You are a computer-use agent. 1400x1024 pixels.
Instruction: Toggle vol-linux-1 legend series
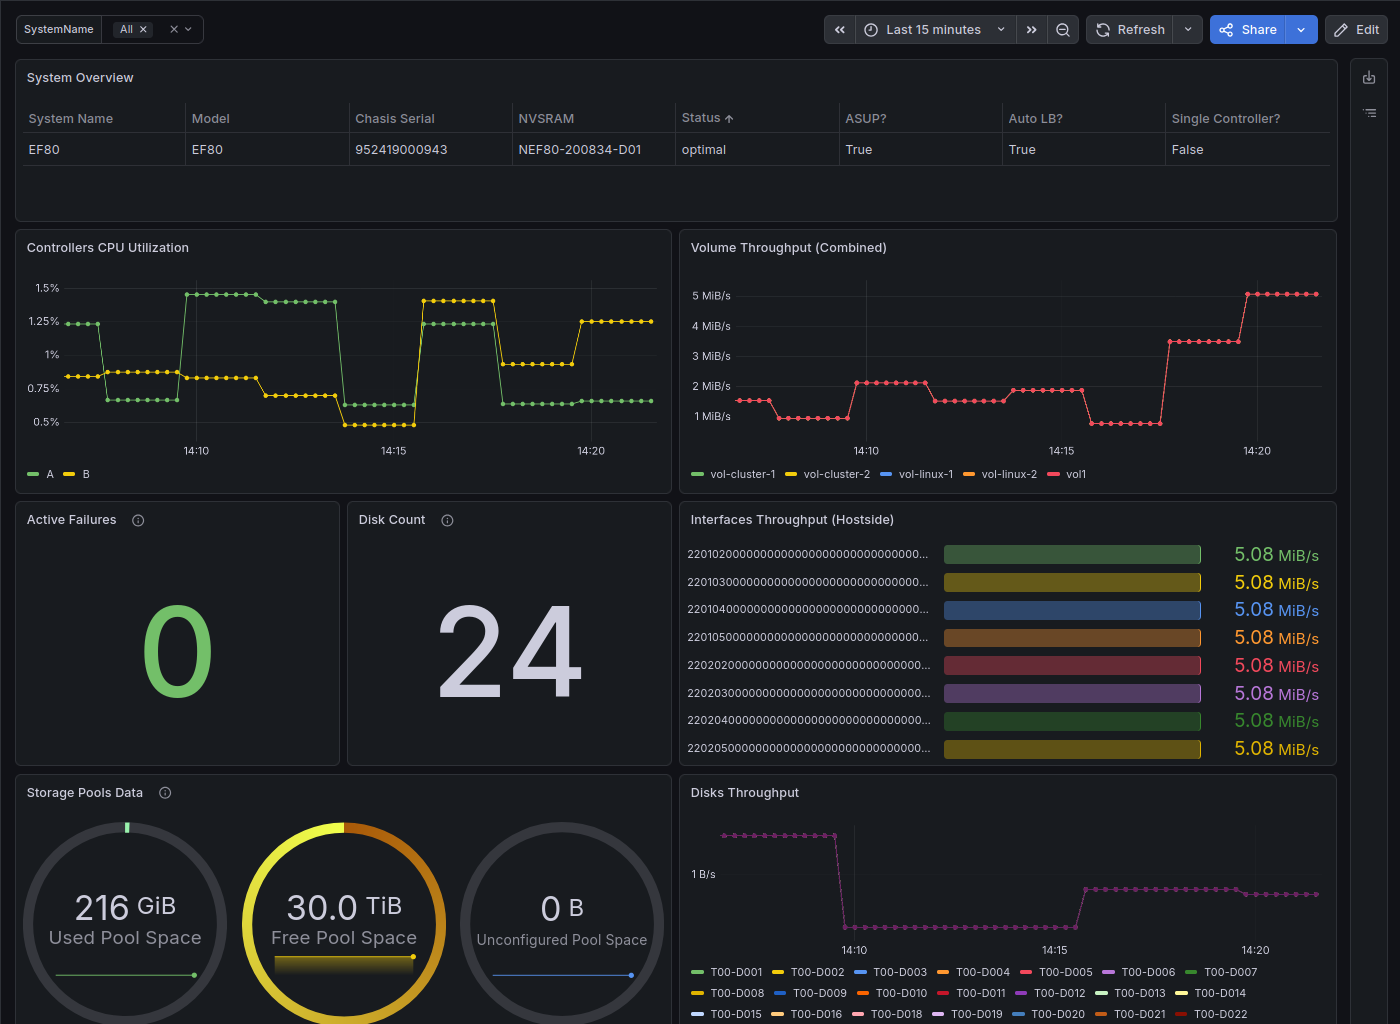coord(925,474)
